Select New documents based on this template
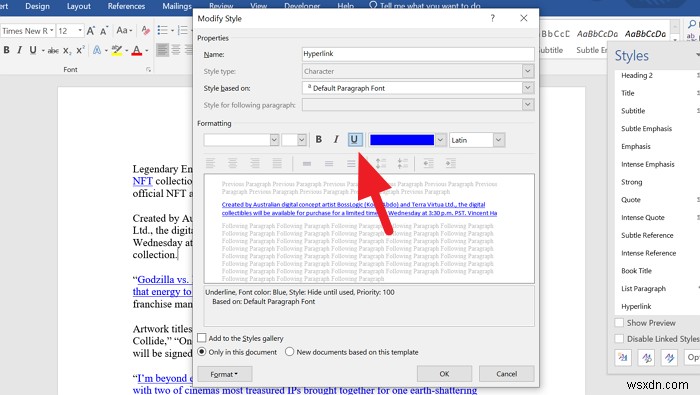Viewport: 700px width, 395px height. point(289,352)
